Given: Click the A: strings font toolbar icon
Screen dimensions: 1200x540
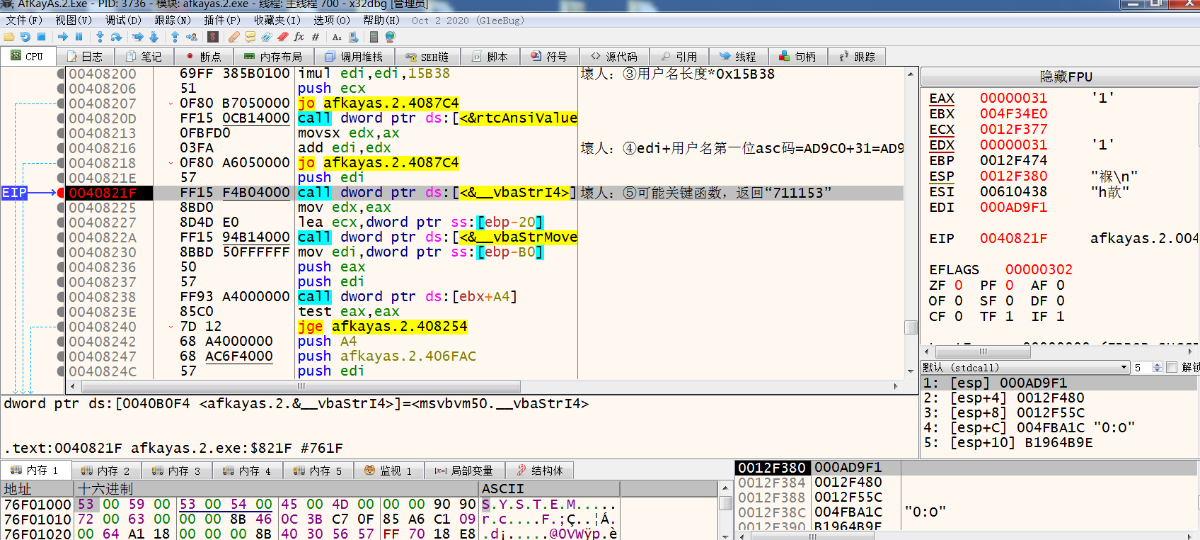Looking at the screenshot, I should point(337,36).
